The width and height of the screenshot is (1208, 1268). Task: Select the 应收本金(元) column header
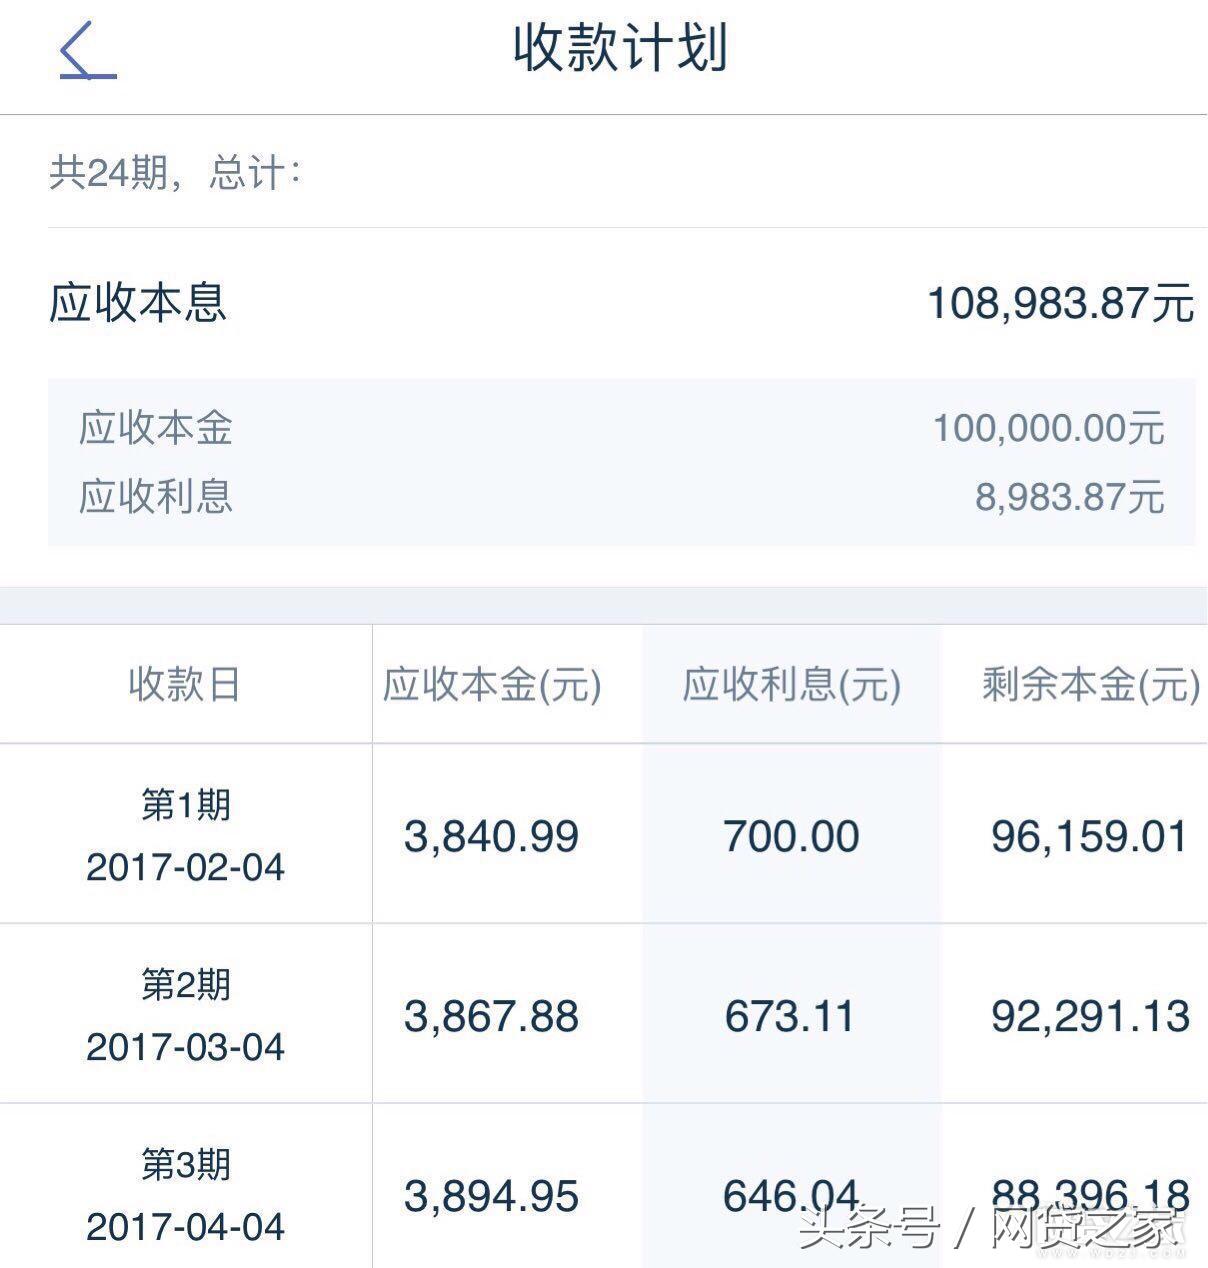click(492, 683)
